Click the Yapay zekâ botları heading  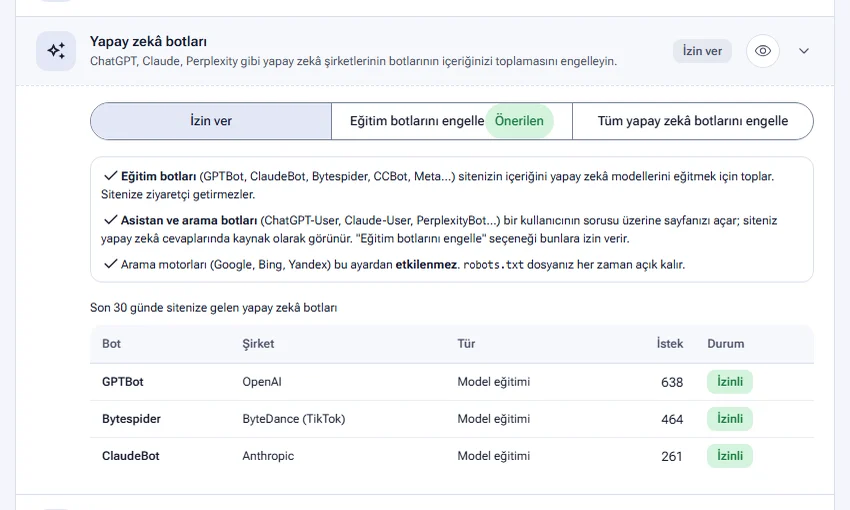point(148,41)
